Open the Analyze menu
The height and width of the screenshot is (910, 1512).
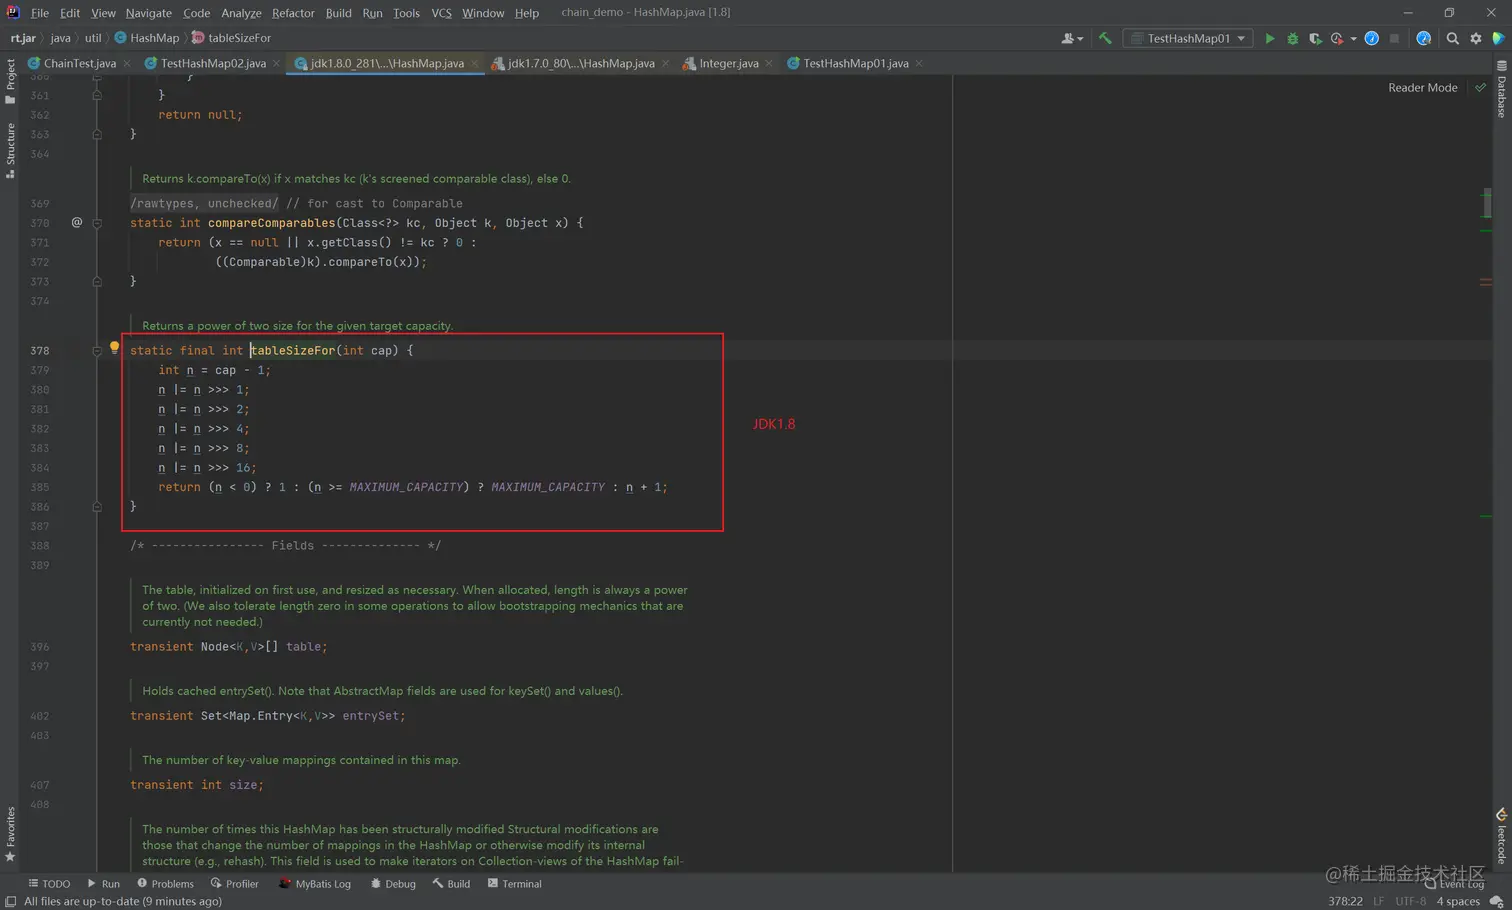241,13
